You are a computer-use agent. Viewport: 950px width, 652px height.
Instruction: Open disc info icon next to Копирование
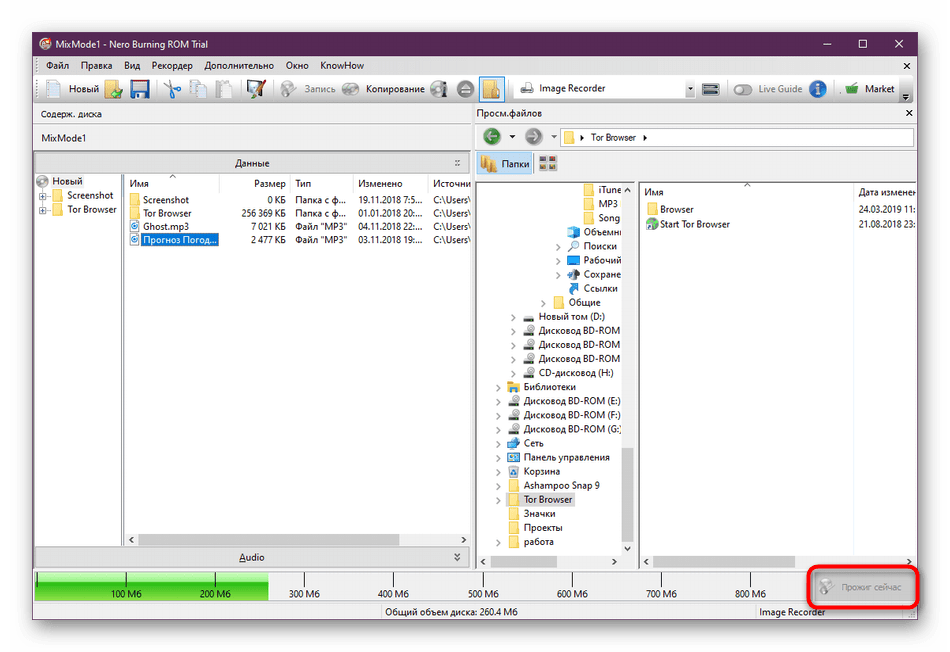(x=439, y=89)
